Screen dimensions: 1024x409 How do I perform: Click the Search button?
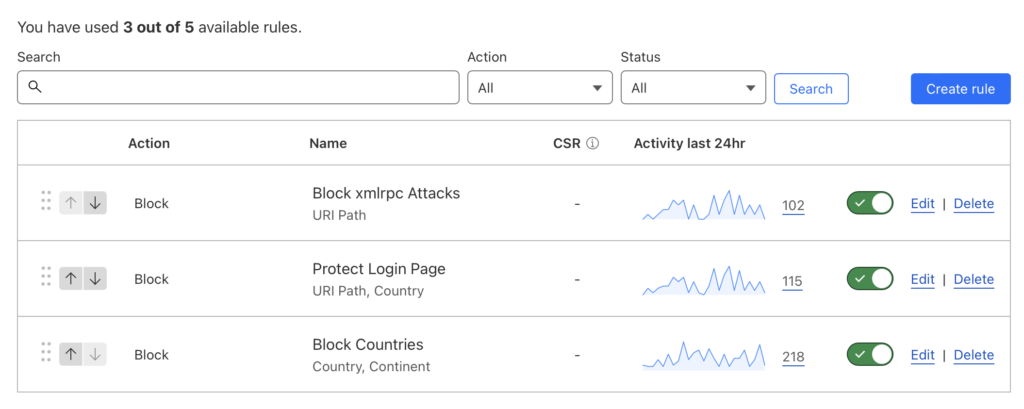(811, 89)
